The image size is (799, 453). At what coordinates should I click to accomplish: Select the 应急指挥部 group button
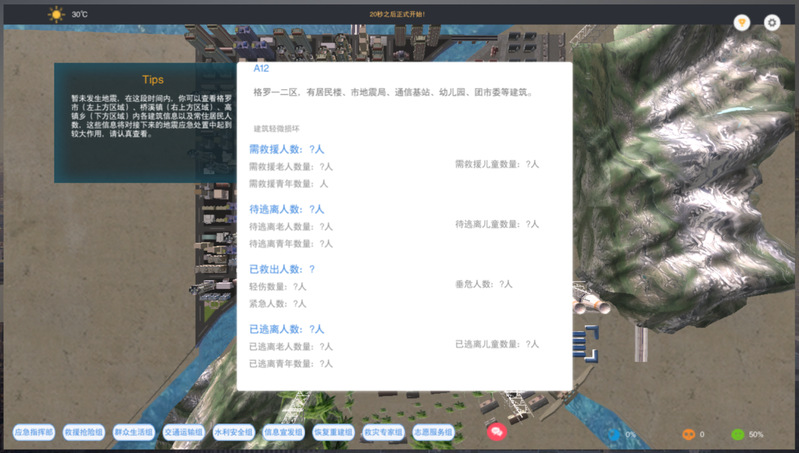tap(34, 432)
